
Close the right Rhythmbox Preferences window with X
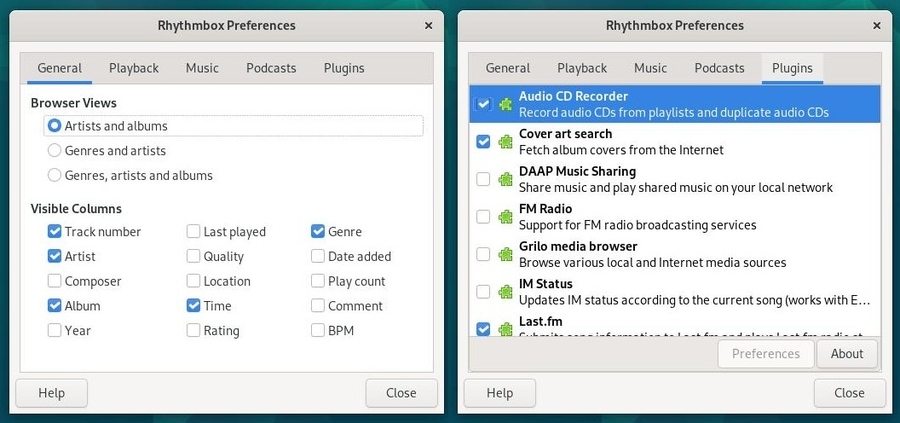876,26
